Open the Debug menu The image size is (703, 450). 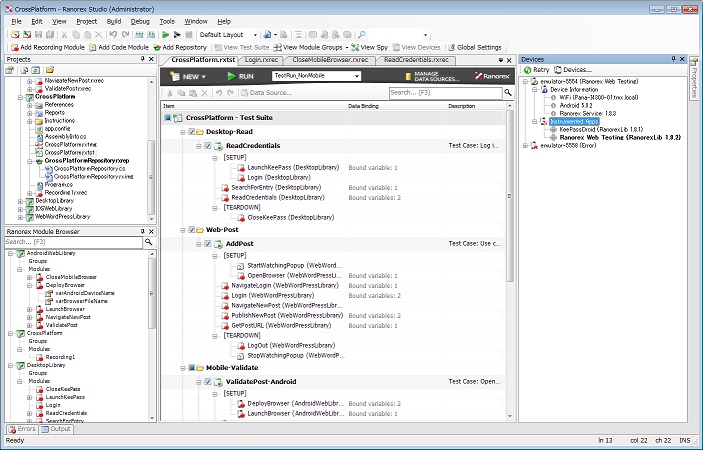tap(140, 20)
